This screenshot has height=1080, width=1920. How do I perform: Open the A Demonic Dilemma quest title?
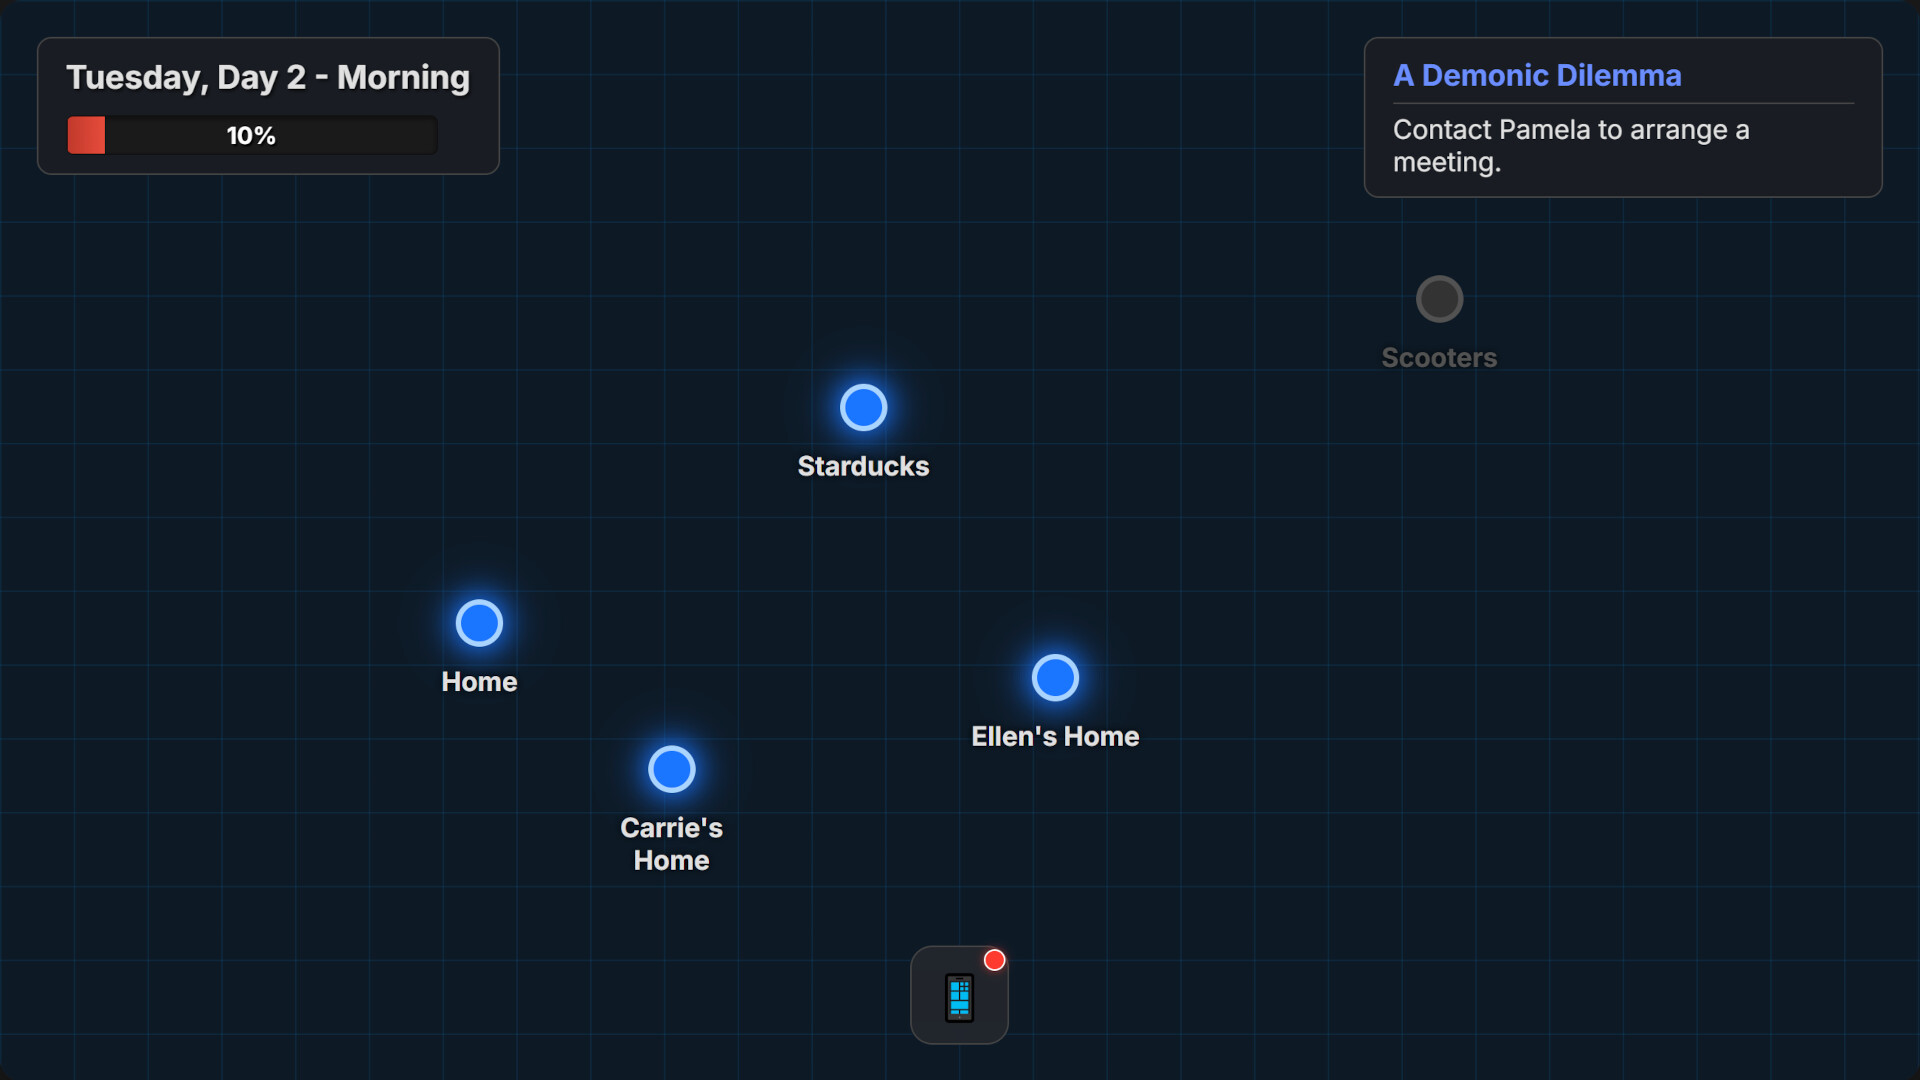[1537, 76]
